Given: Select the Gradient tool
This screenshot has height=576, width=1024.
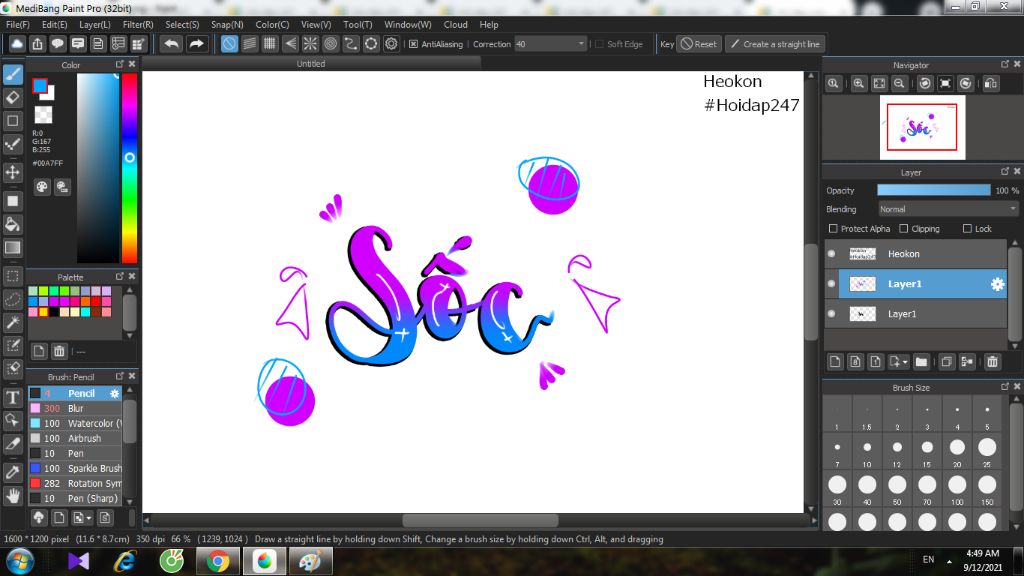Looking at the screenshot, I should click(12, 248).
